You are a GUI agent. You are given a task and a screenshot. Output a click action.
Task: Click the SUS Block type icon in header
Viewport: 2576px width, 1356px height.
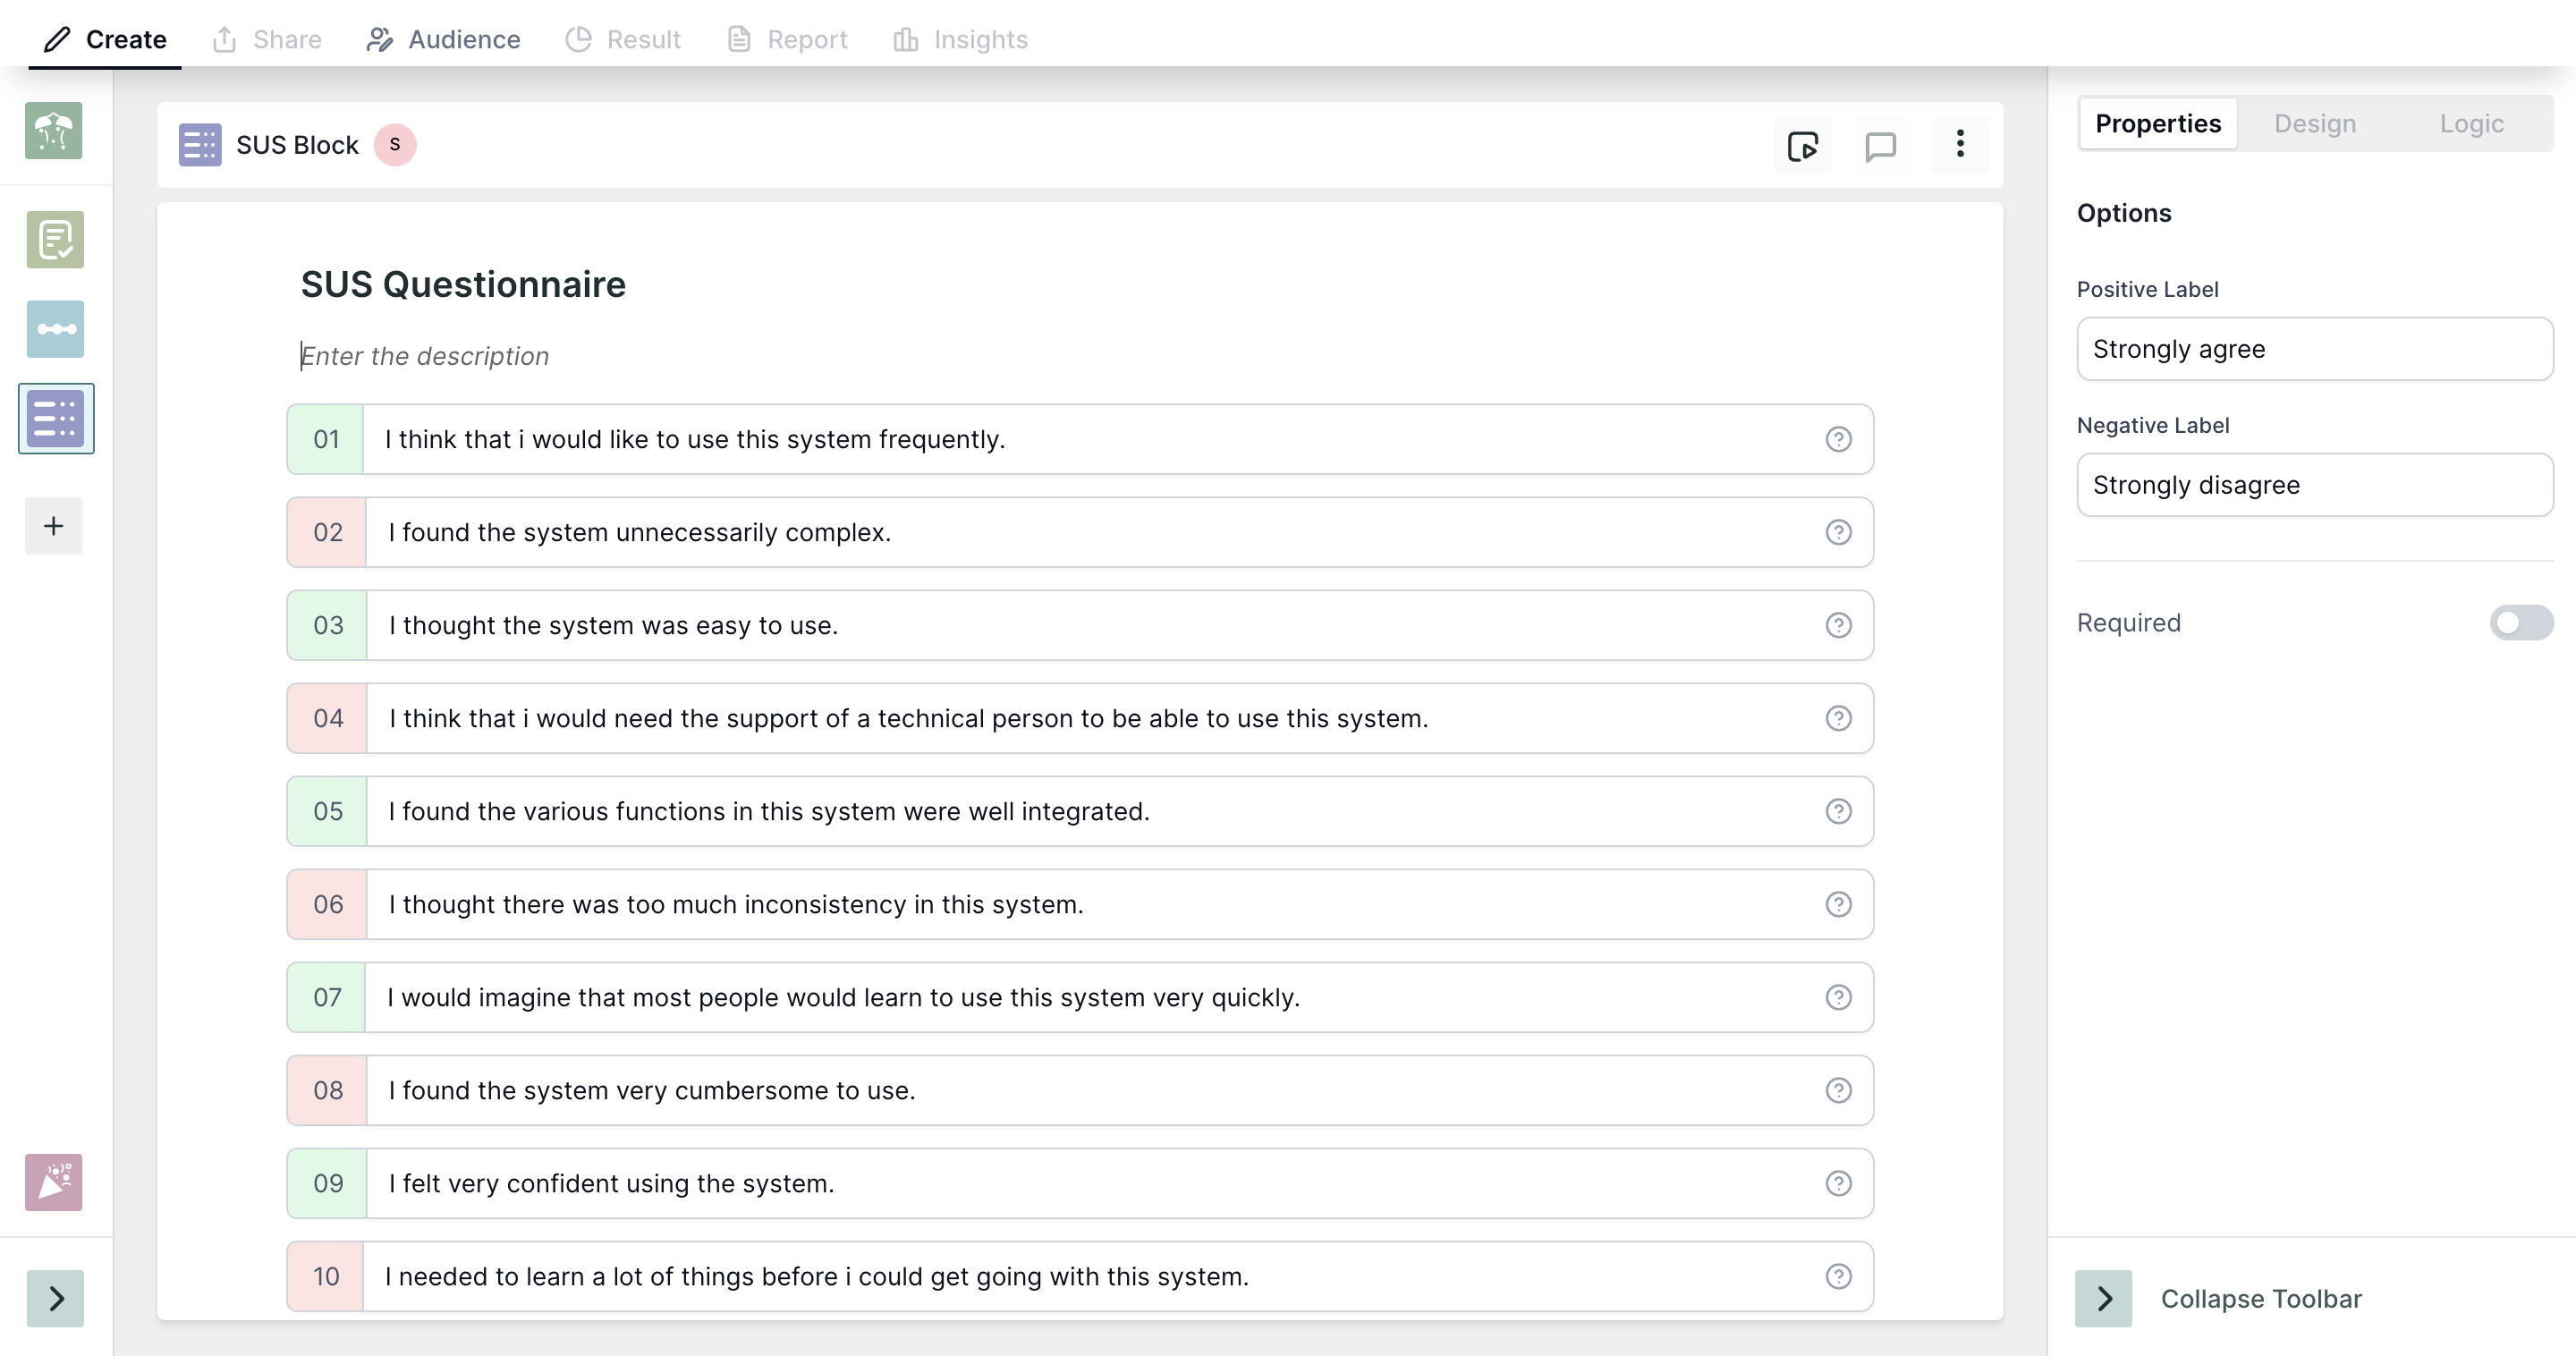click(200, 145)
